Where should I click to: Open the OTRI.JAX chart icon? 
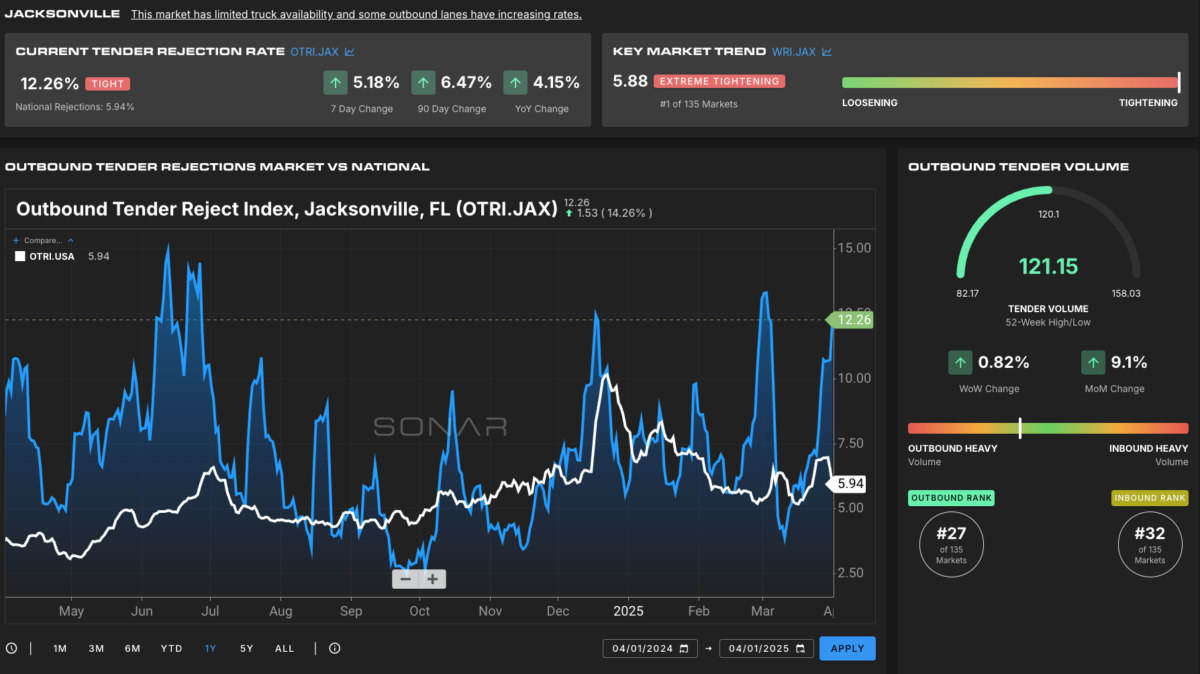click(349, 51)
